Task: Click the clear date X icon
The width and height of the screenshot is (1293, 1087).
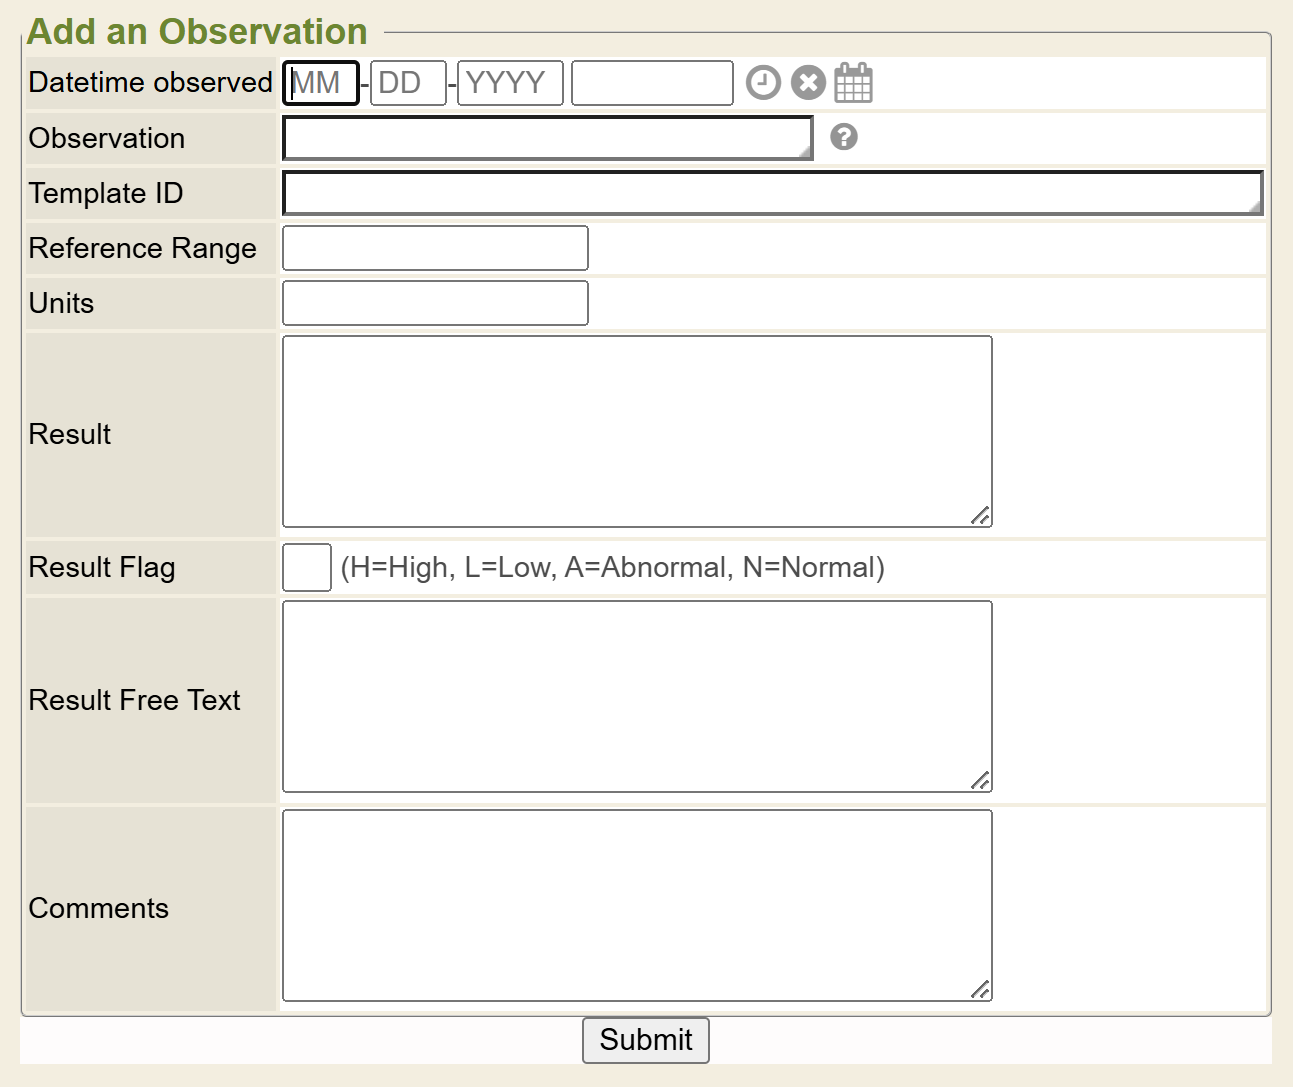Action: [808, 83]
